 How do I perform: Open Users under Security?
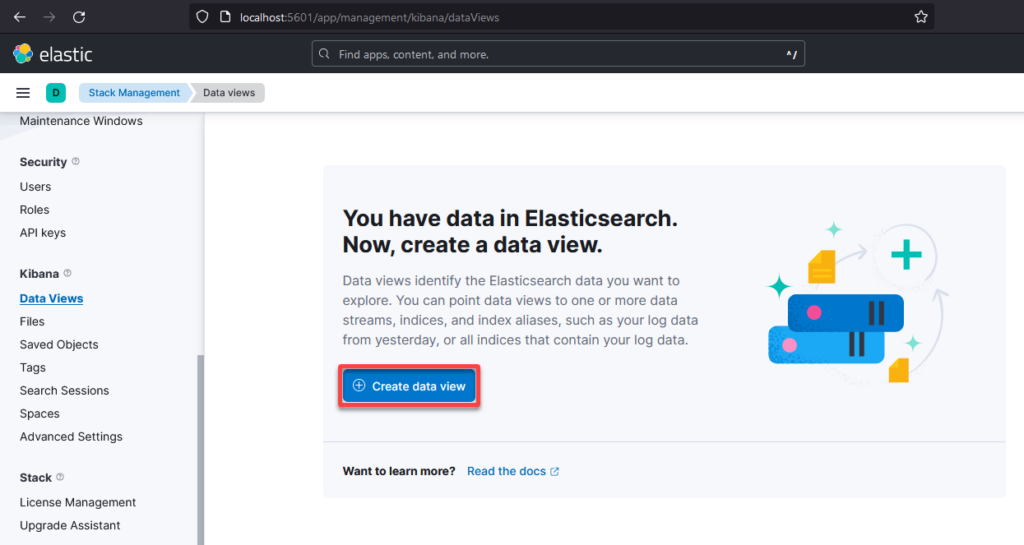pyautogui.click(x=35, y=187)
